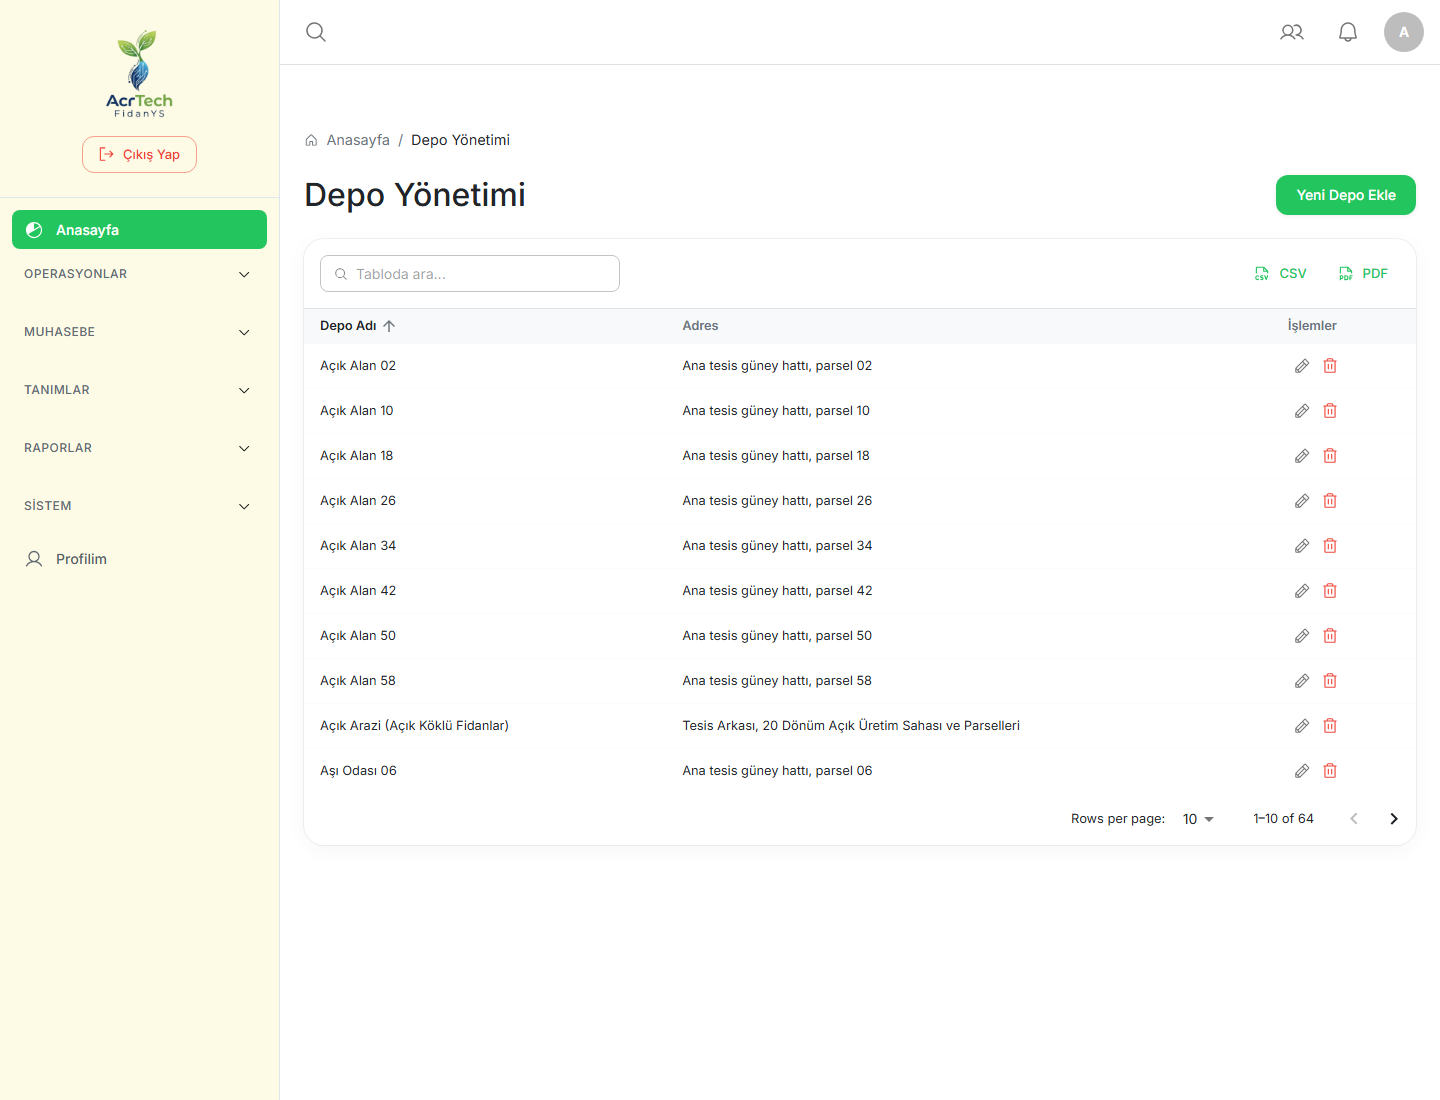This screenshot has height=1100, width=1440.
Task: Delete the Aşı Odası 06 row
Action: tap(1330, 771)
